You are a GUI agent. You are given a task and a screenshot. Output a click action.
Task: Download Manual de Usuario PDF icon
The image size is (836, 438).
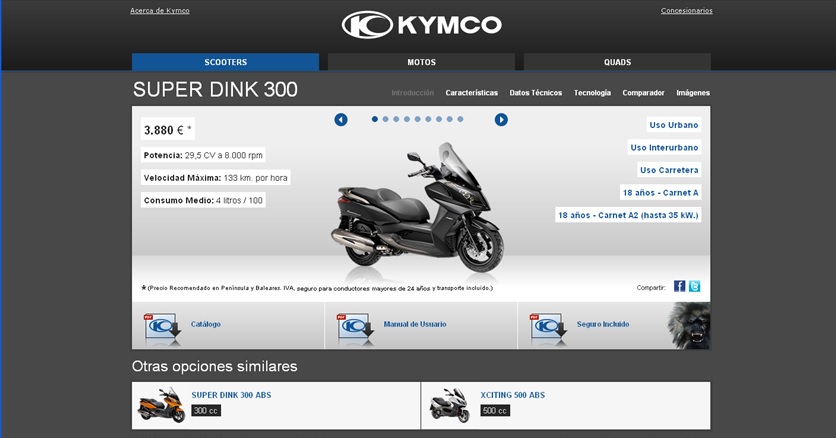(x=355, y=329)
